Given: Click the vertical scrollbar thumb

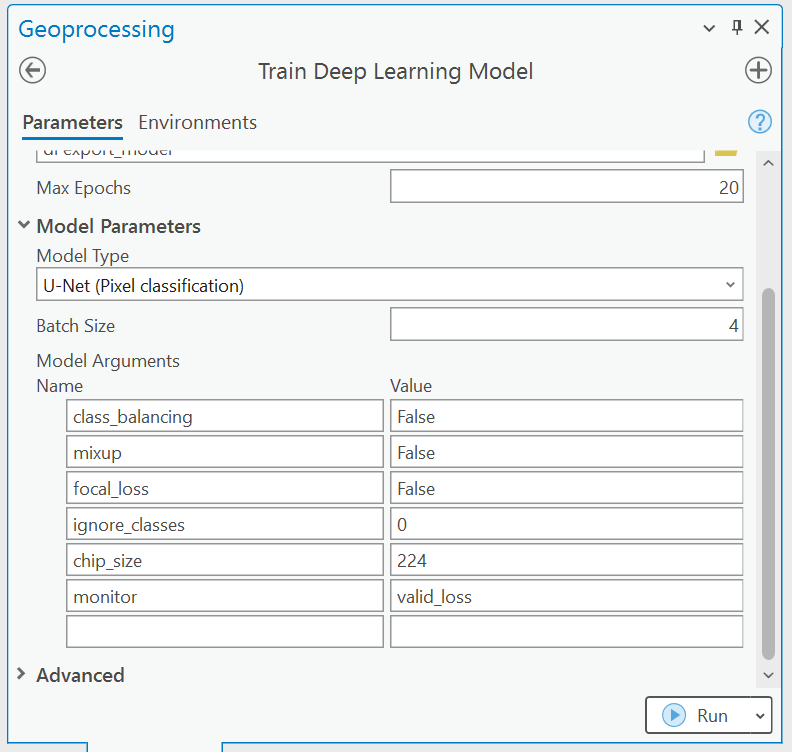Looking at the screenshot, I should pyautogui.click(x=768, y=470).
